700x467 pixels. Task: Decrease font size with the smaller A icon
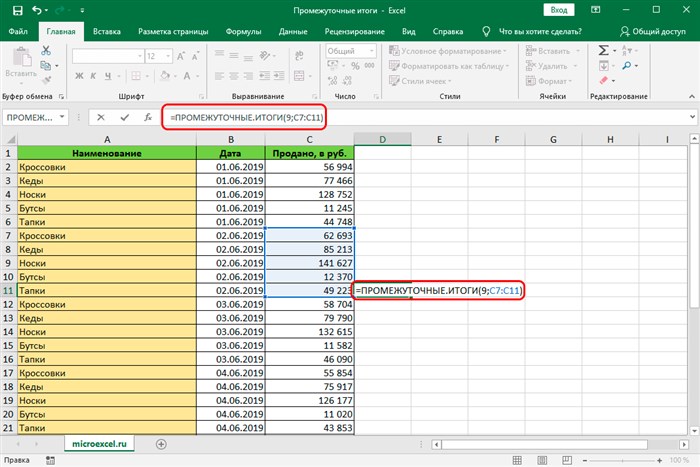coord(195,56)
